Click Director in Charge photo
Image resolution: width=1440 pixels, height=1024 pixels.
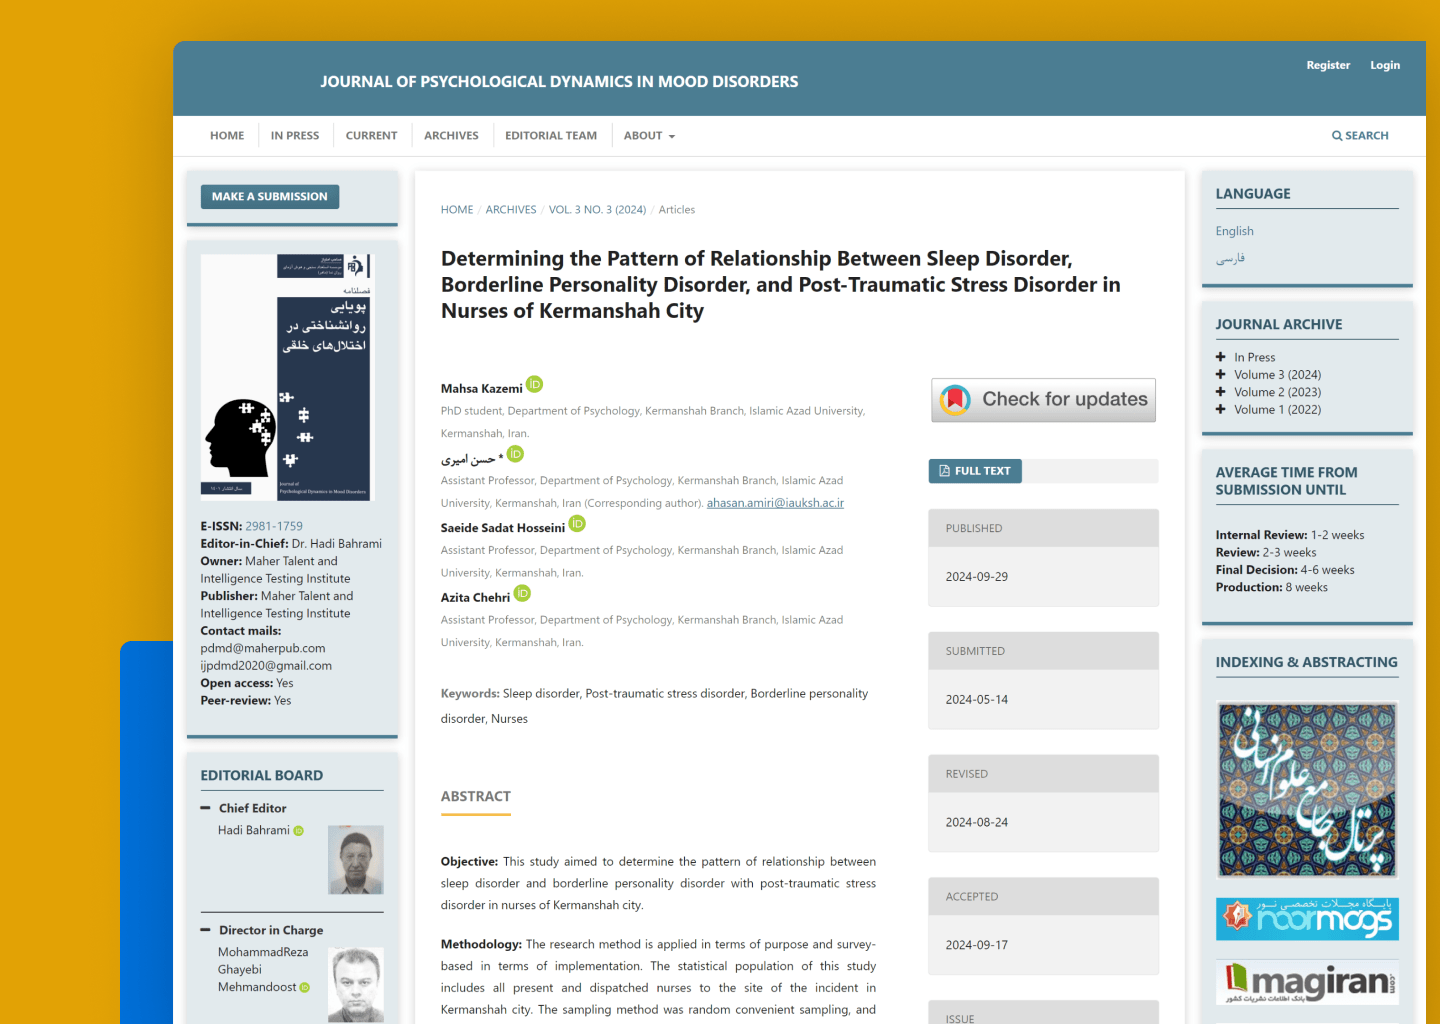tap(356, 985)
